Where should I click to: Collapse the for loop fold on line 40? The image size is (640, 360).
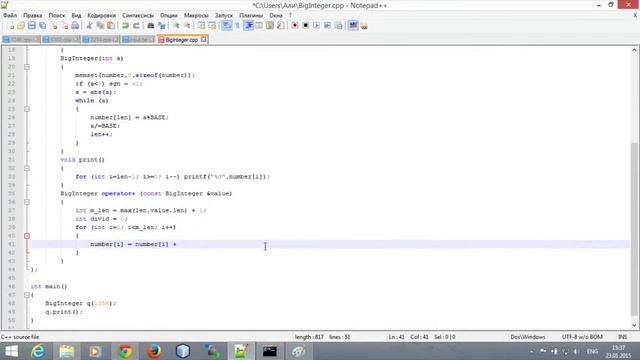click(27, 236)
